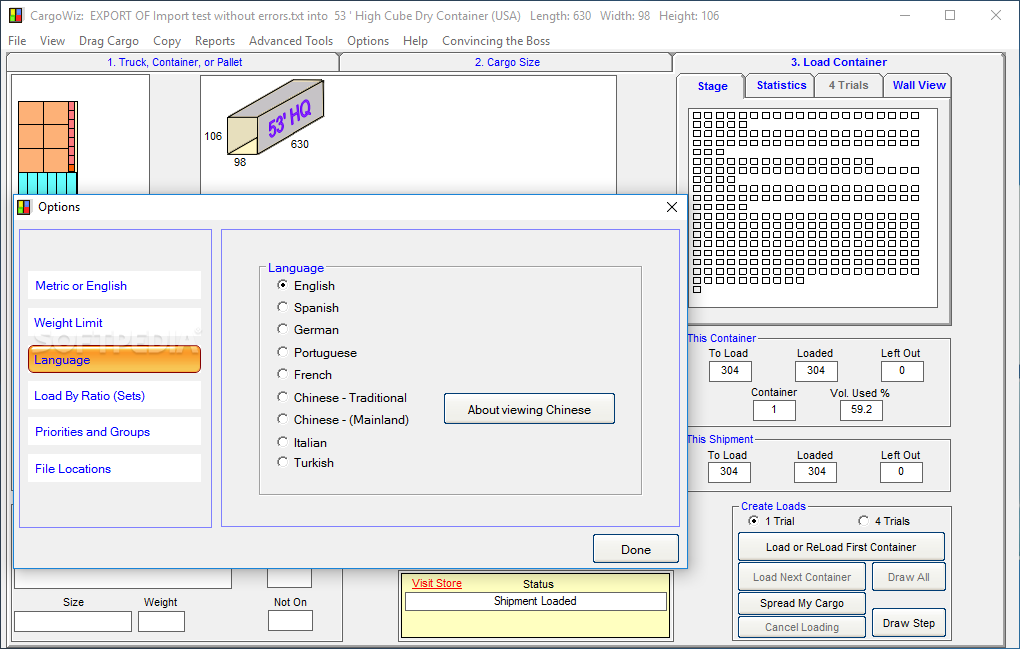Open Weight Limit settings

[114, 323]
